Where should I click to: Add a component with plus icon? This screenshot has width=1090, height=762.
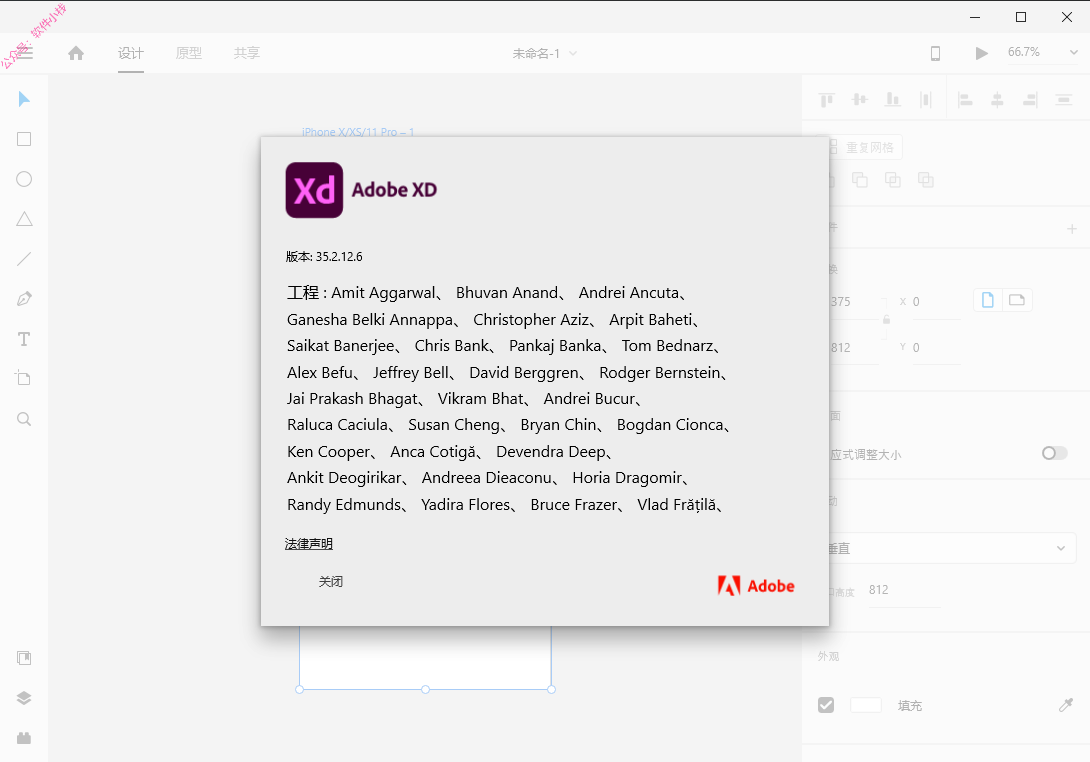[1072, 229]
